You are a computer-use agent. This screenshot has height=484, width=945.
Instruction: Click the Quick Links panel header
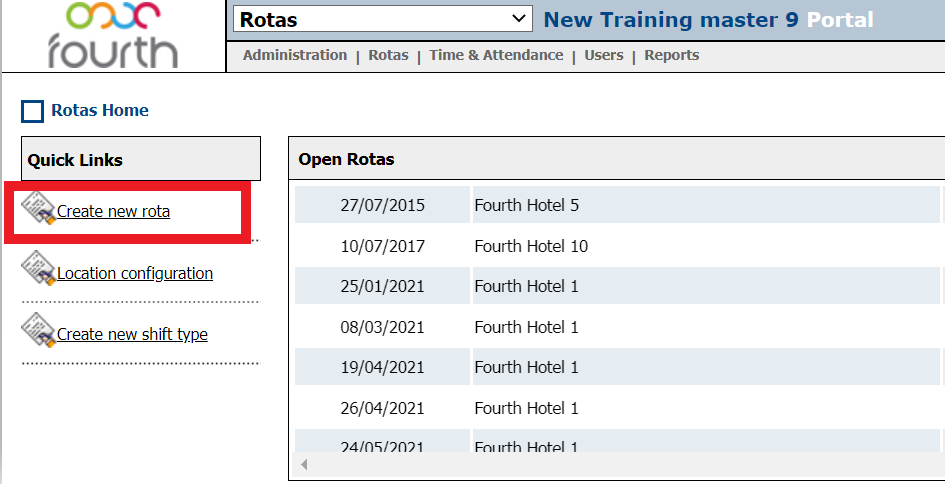click(x=141, y=159)
